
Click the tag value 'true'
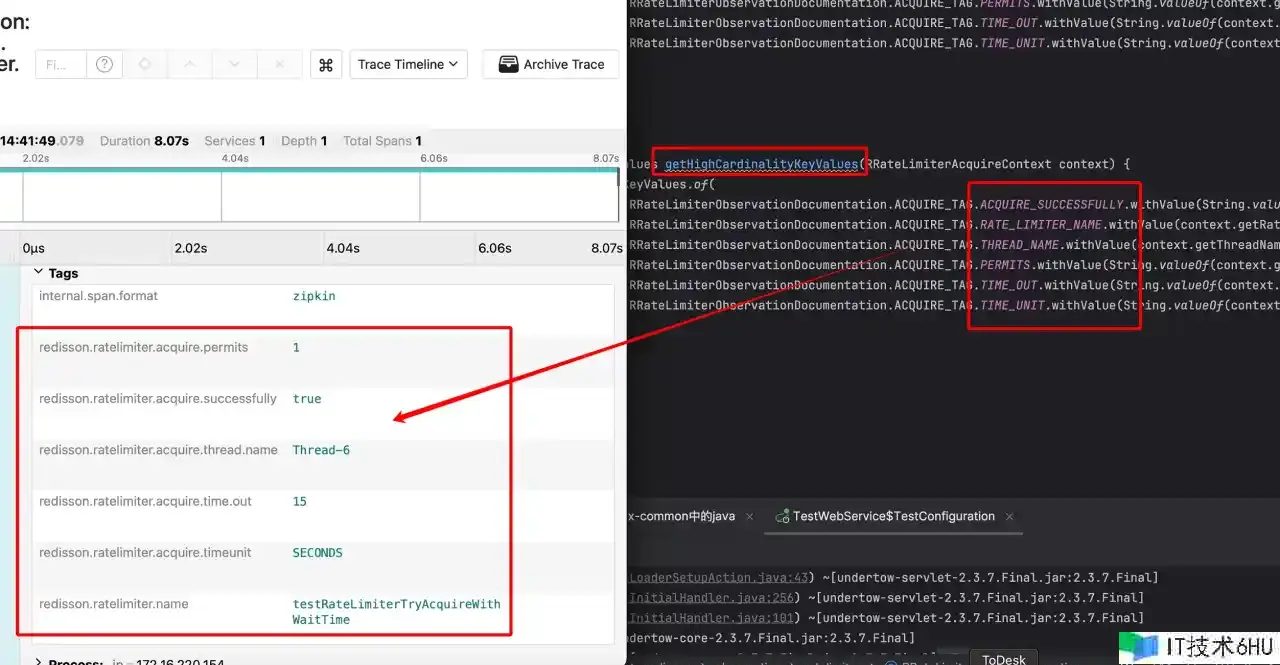point(307,398)
